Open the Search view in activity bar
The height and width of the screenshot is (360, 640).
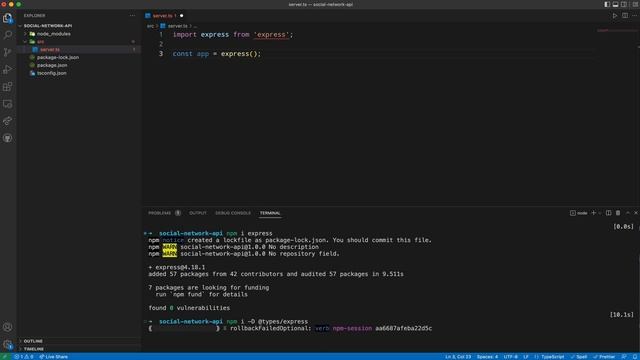(x=7, y=35)
